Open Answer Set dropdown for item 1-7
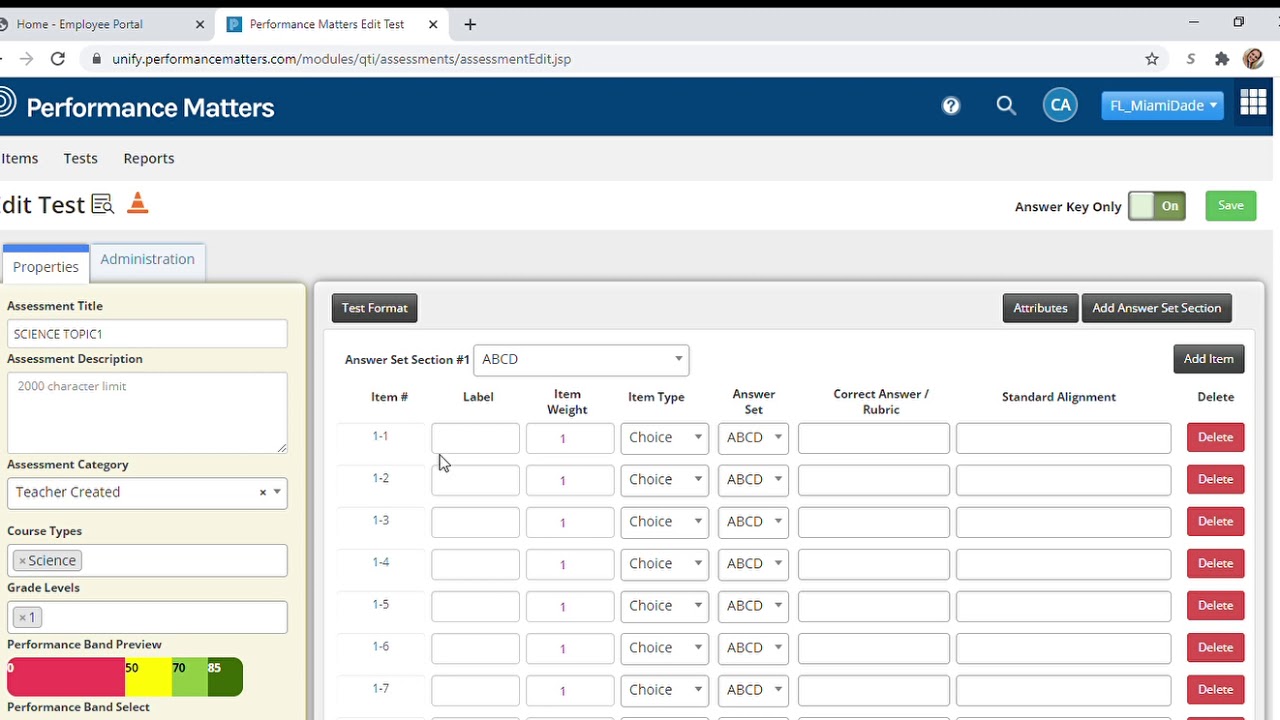Screen dimensions: 1280x720 click(x=753, y=689)
